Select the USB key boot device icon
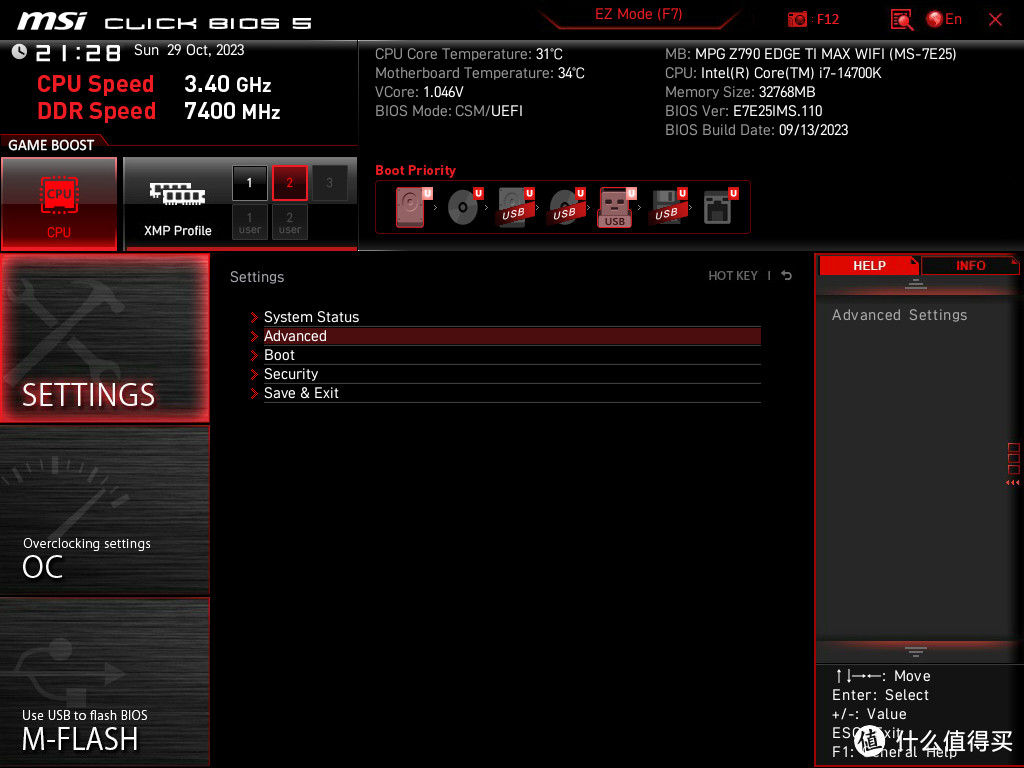 [616, 207]
